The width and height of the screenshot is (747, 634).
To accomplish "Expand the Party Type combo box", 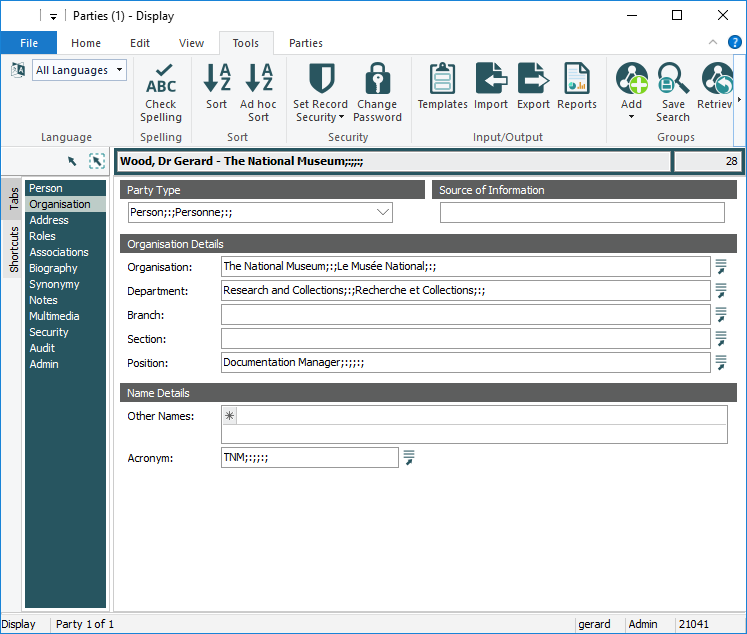I will click(x=383, y=212).
